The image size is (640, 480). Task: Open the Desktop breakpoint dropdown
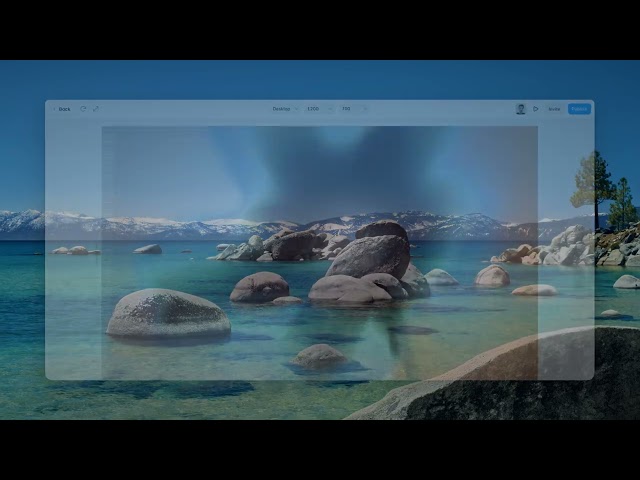click(285, 109)
